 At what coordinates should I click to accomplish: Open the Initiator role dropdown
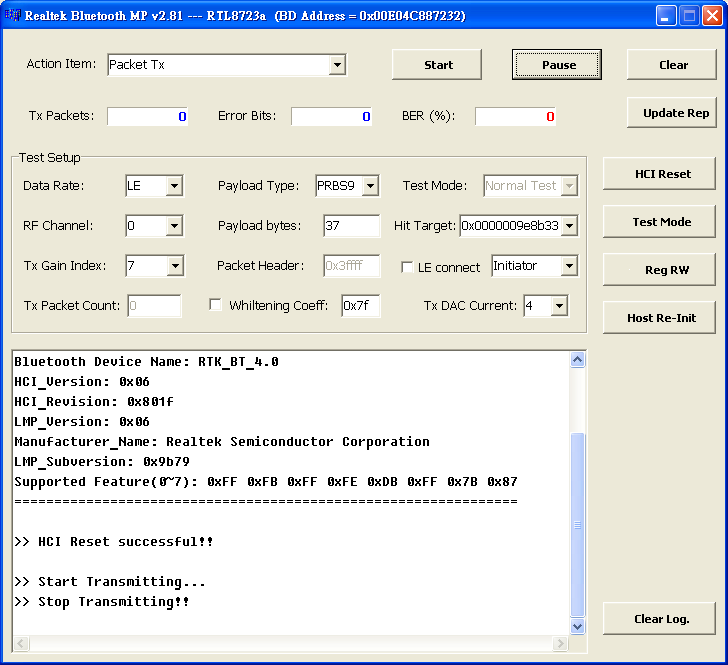point(569,266)
